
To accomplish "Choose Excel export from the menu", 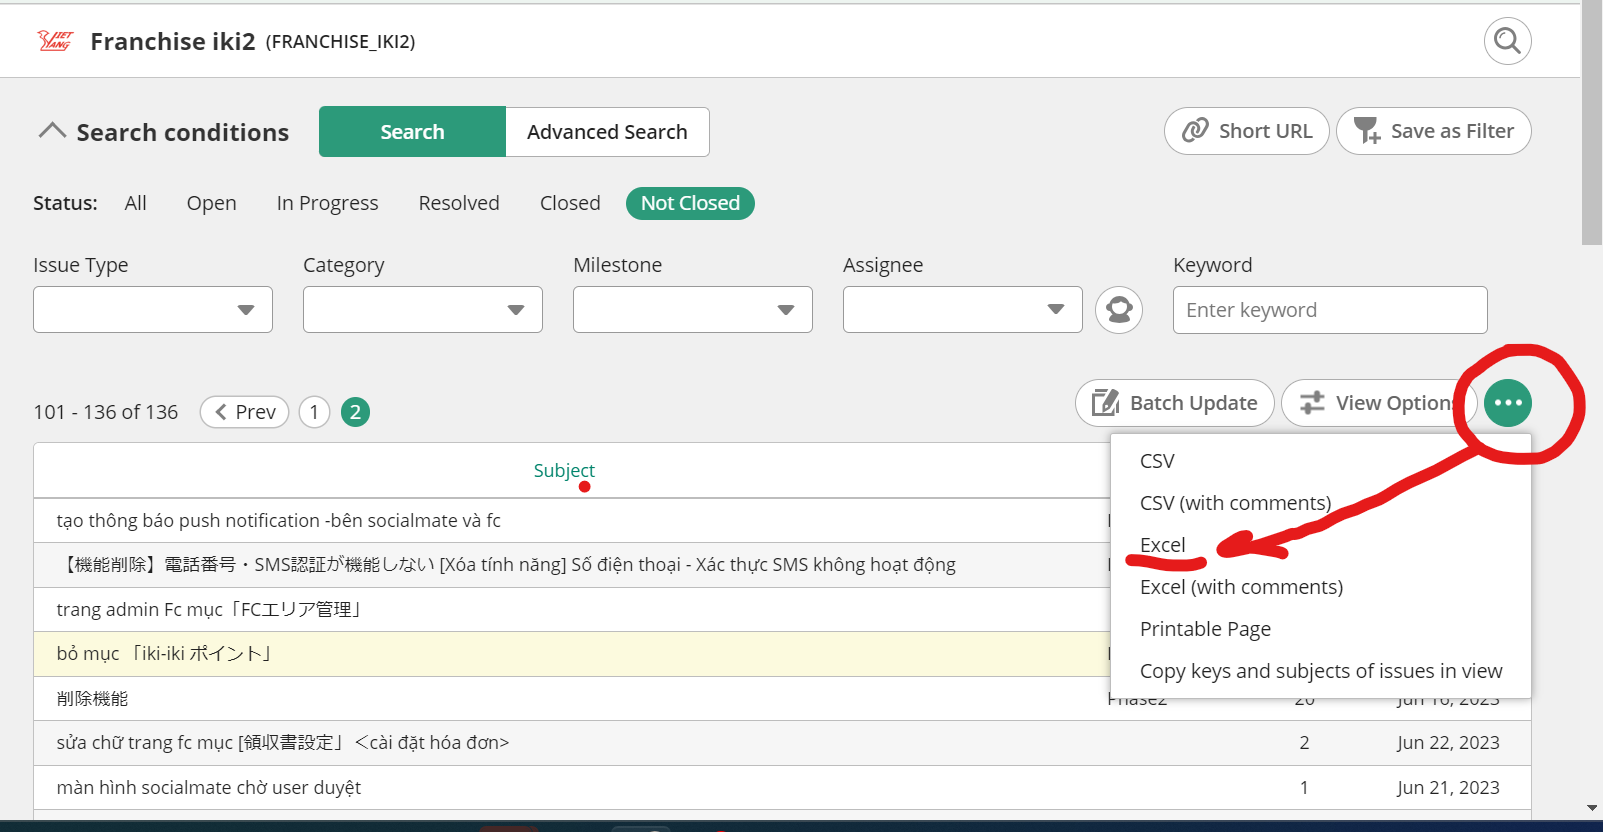I will click(x=1163, y=545).
